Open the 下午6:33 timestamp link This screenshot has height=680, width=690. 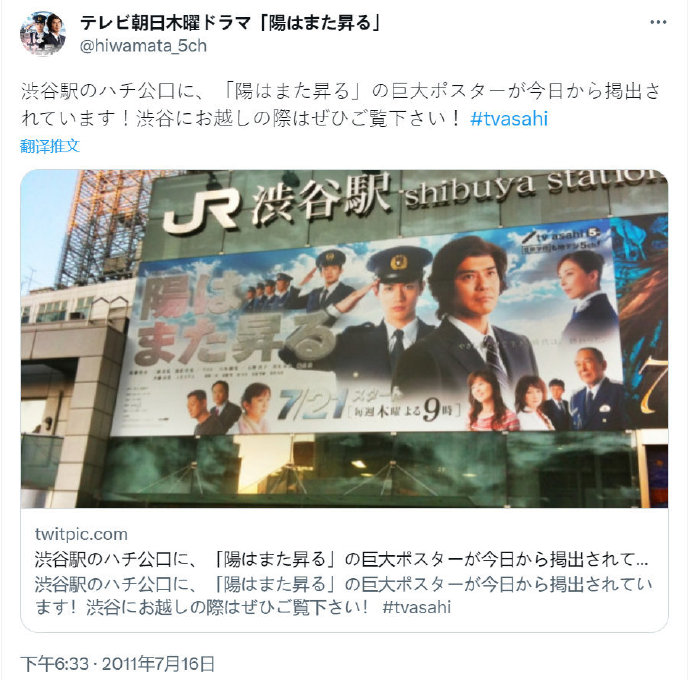(55, 664)
